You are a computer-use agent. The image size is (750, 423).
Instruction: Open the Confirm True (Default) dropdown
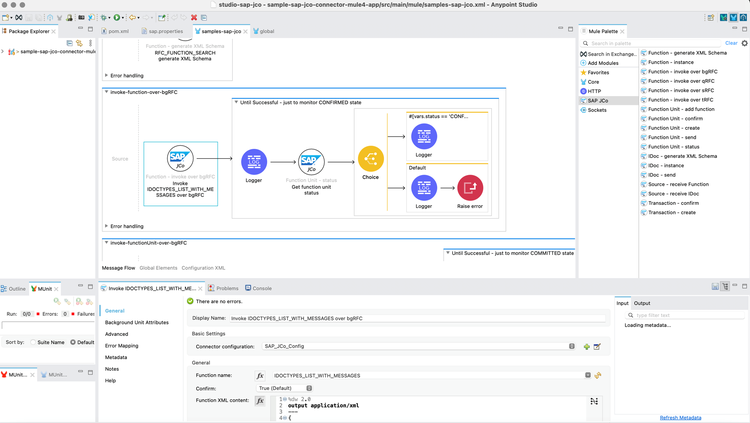pos(285,388)
